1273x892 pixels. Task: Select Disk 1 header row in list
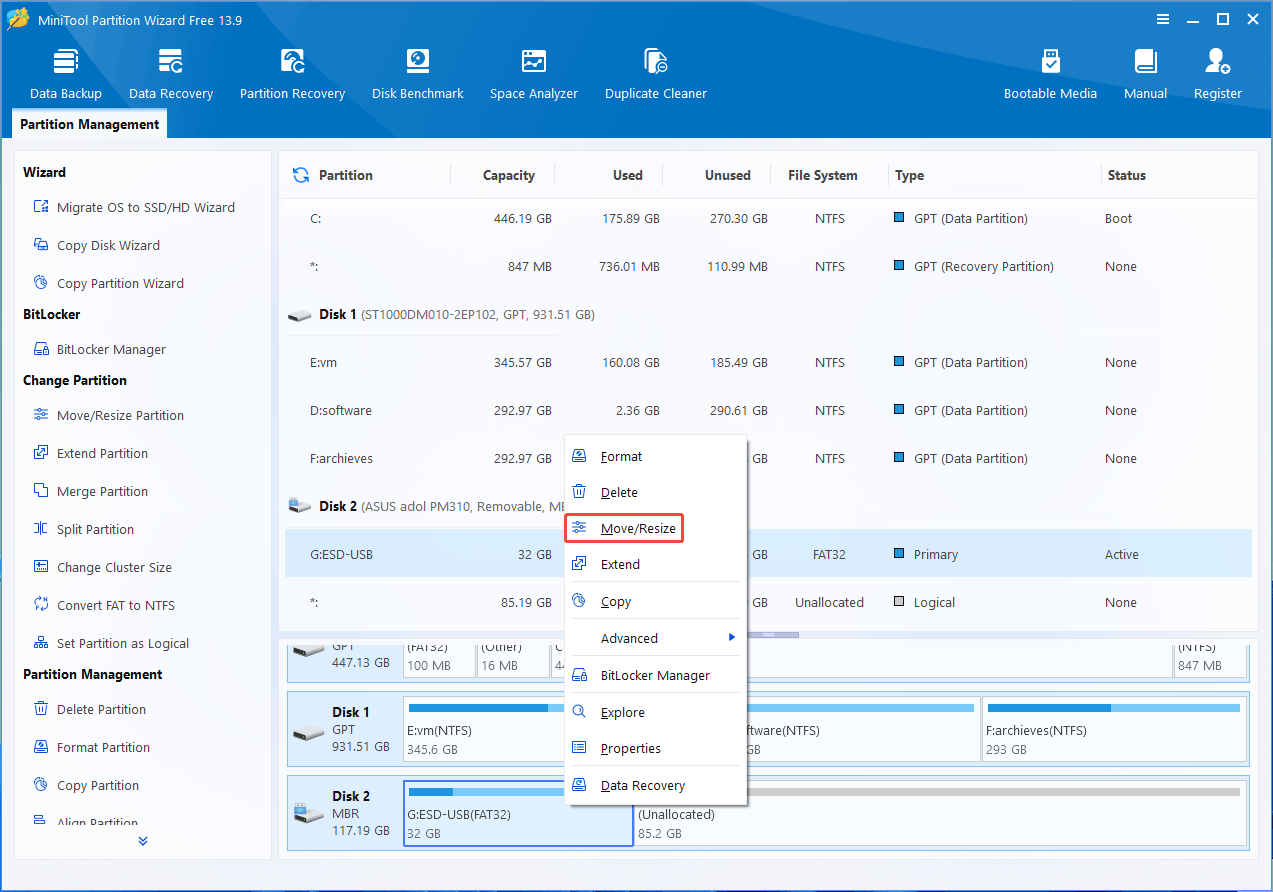(x=768, y=315)
